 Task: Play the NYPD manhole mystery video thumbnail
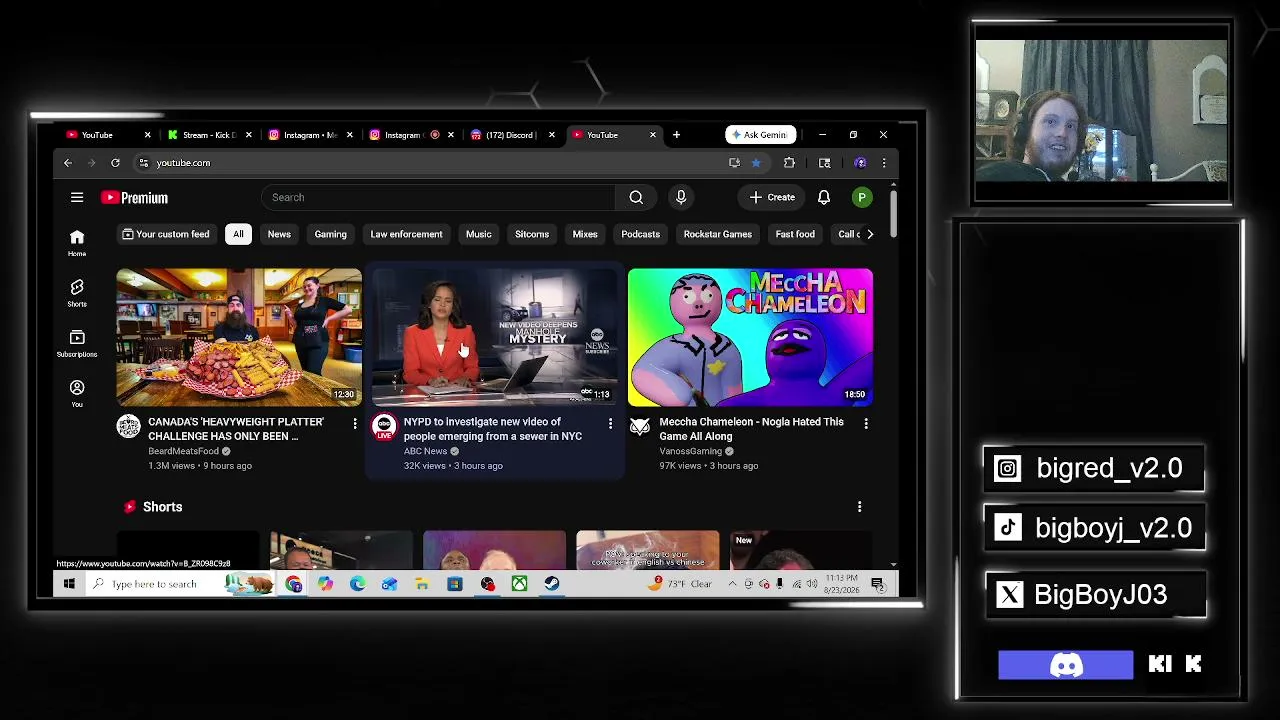coord(494,337)
